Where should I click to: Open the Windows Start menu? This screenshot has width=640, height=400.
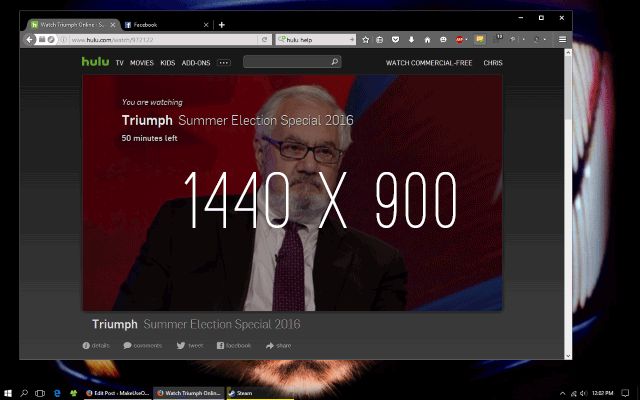pyautogui.click(x=8, y=393)
